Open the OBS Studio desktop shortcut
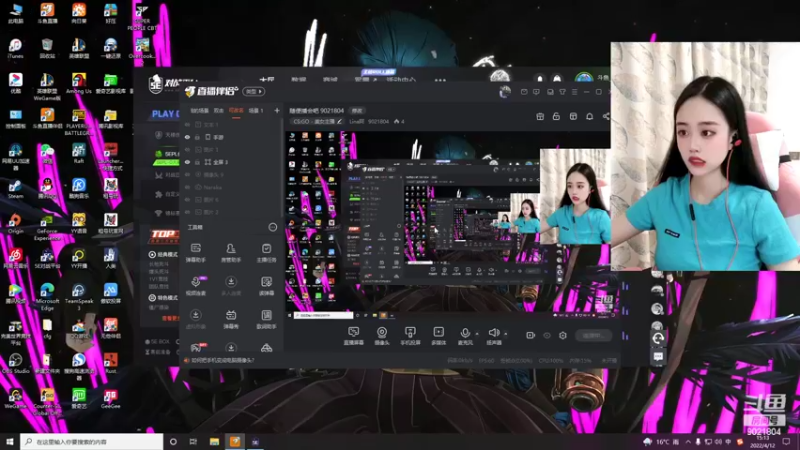 (x=15, y=363)
